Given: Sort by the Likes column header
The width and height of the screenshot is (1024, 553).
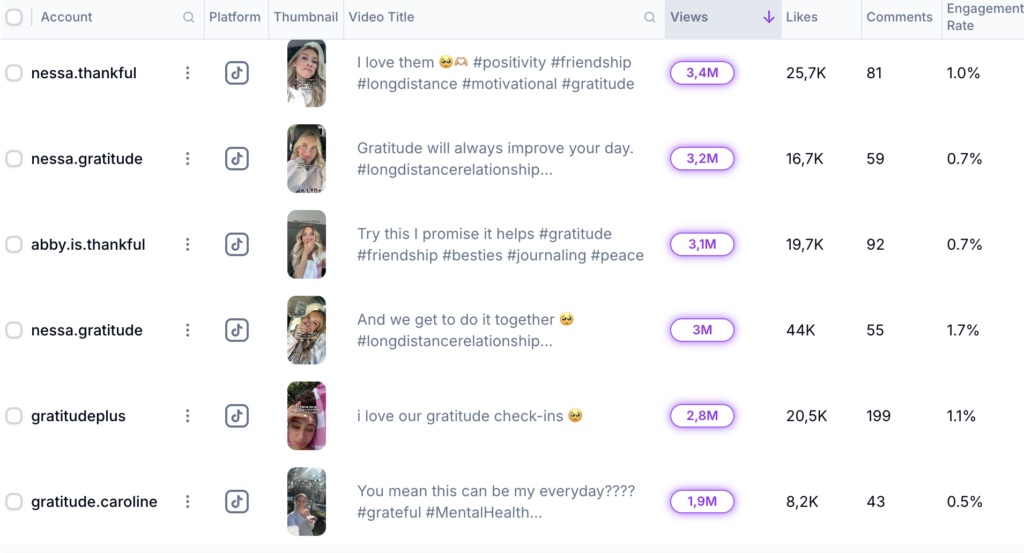Looking at the screenshot, I should point(802,17).
